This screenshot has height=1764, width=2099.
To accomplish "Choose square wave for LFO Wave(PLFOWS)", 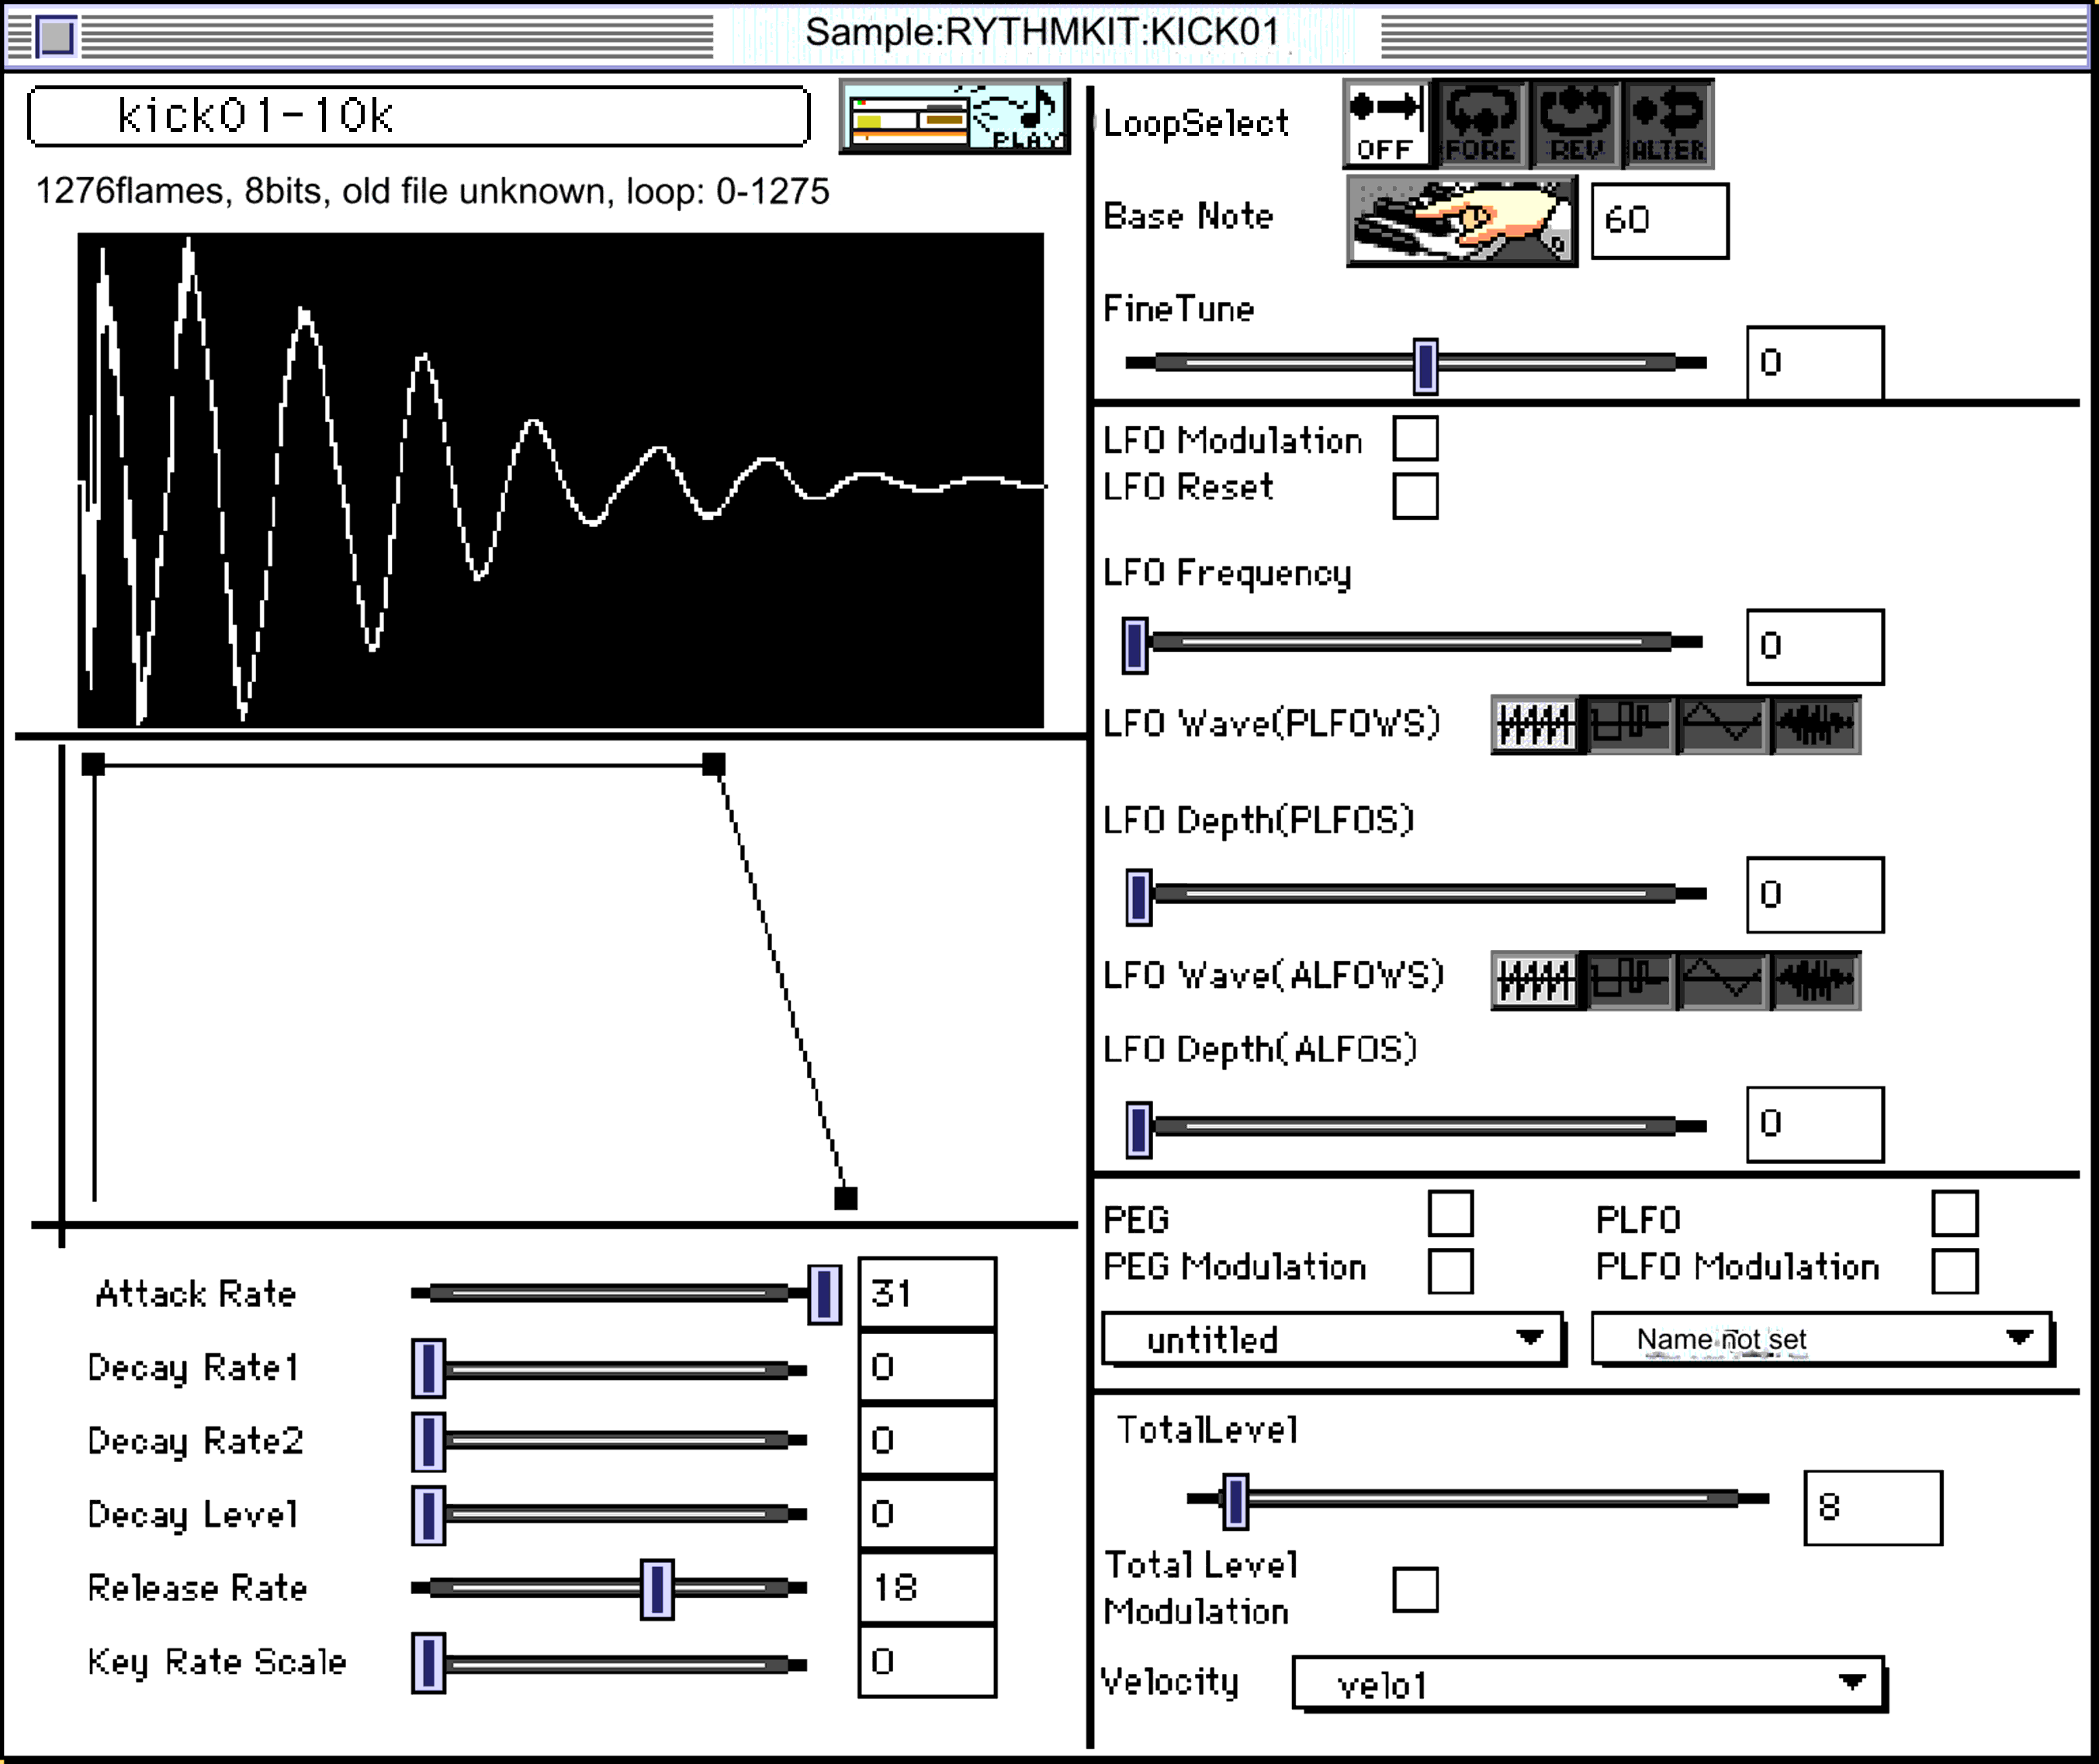I will (x=1629, y=724).
